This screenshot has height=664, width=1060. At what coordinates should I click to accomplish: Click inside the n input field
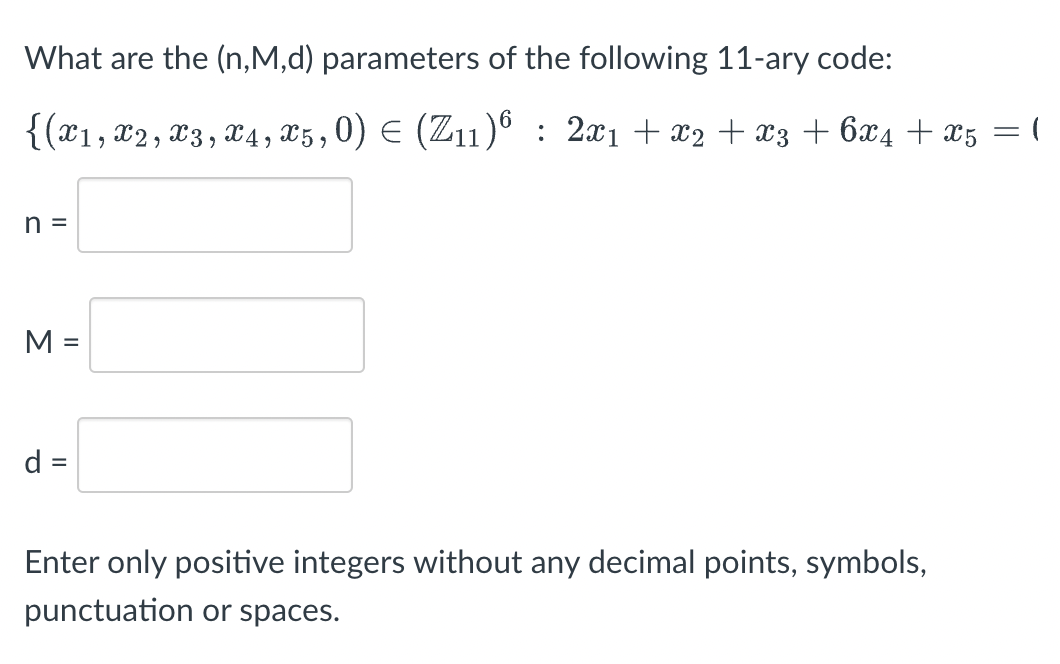coord(214,215)
